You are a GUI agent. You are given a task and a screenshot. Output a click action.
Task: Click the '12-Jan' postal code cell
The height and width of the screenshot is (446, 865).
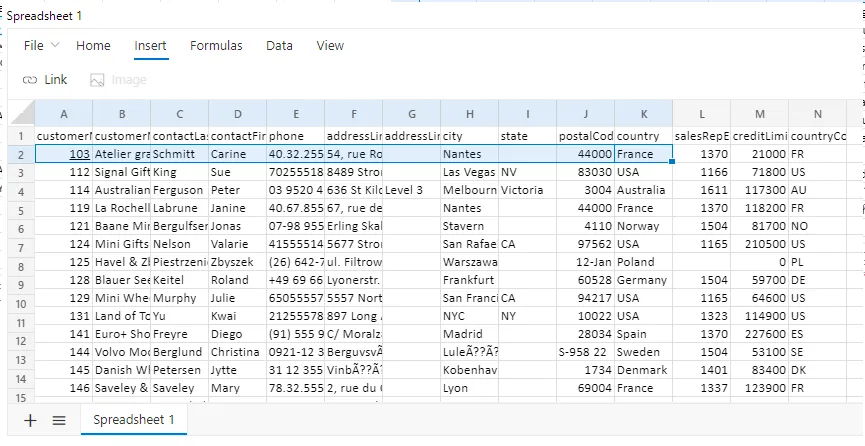point(585,262)
